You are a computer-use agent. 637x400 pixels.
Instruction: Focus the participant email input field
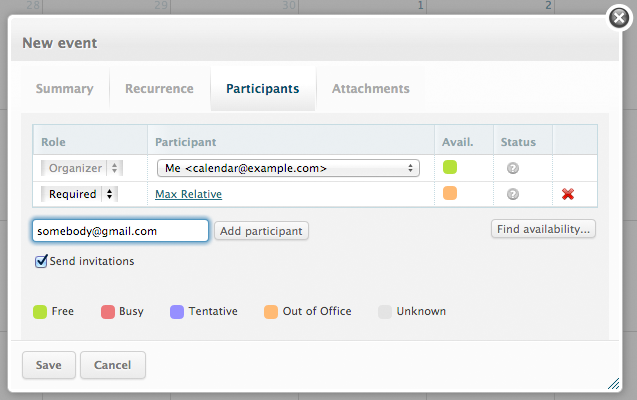click(x=120, y=231)
